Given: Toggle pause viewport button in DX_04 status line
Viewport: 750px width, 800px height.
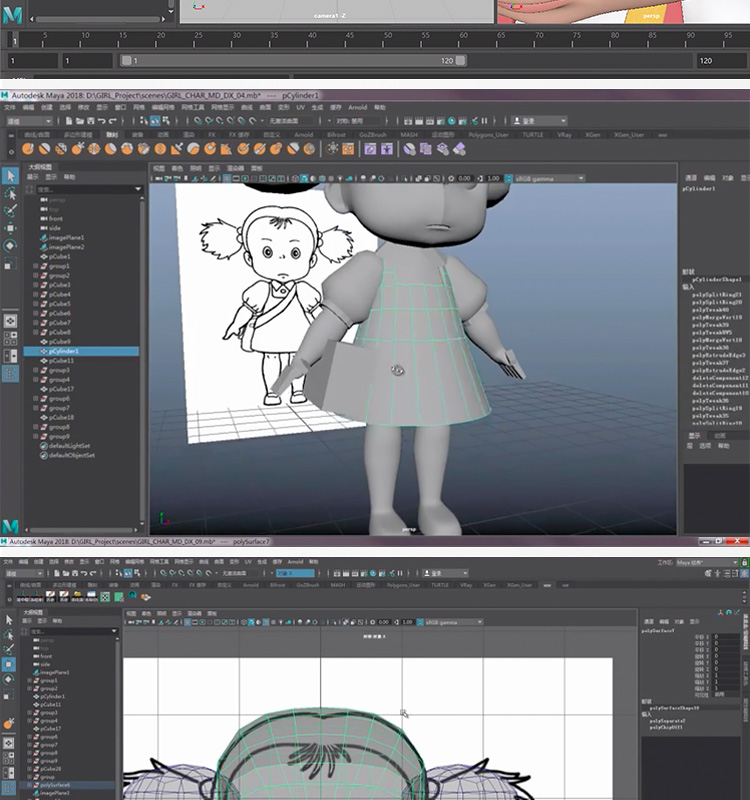Looking at the screenshot, I should click(484, 121).
